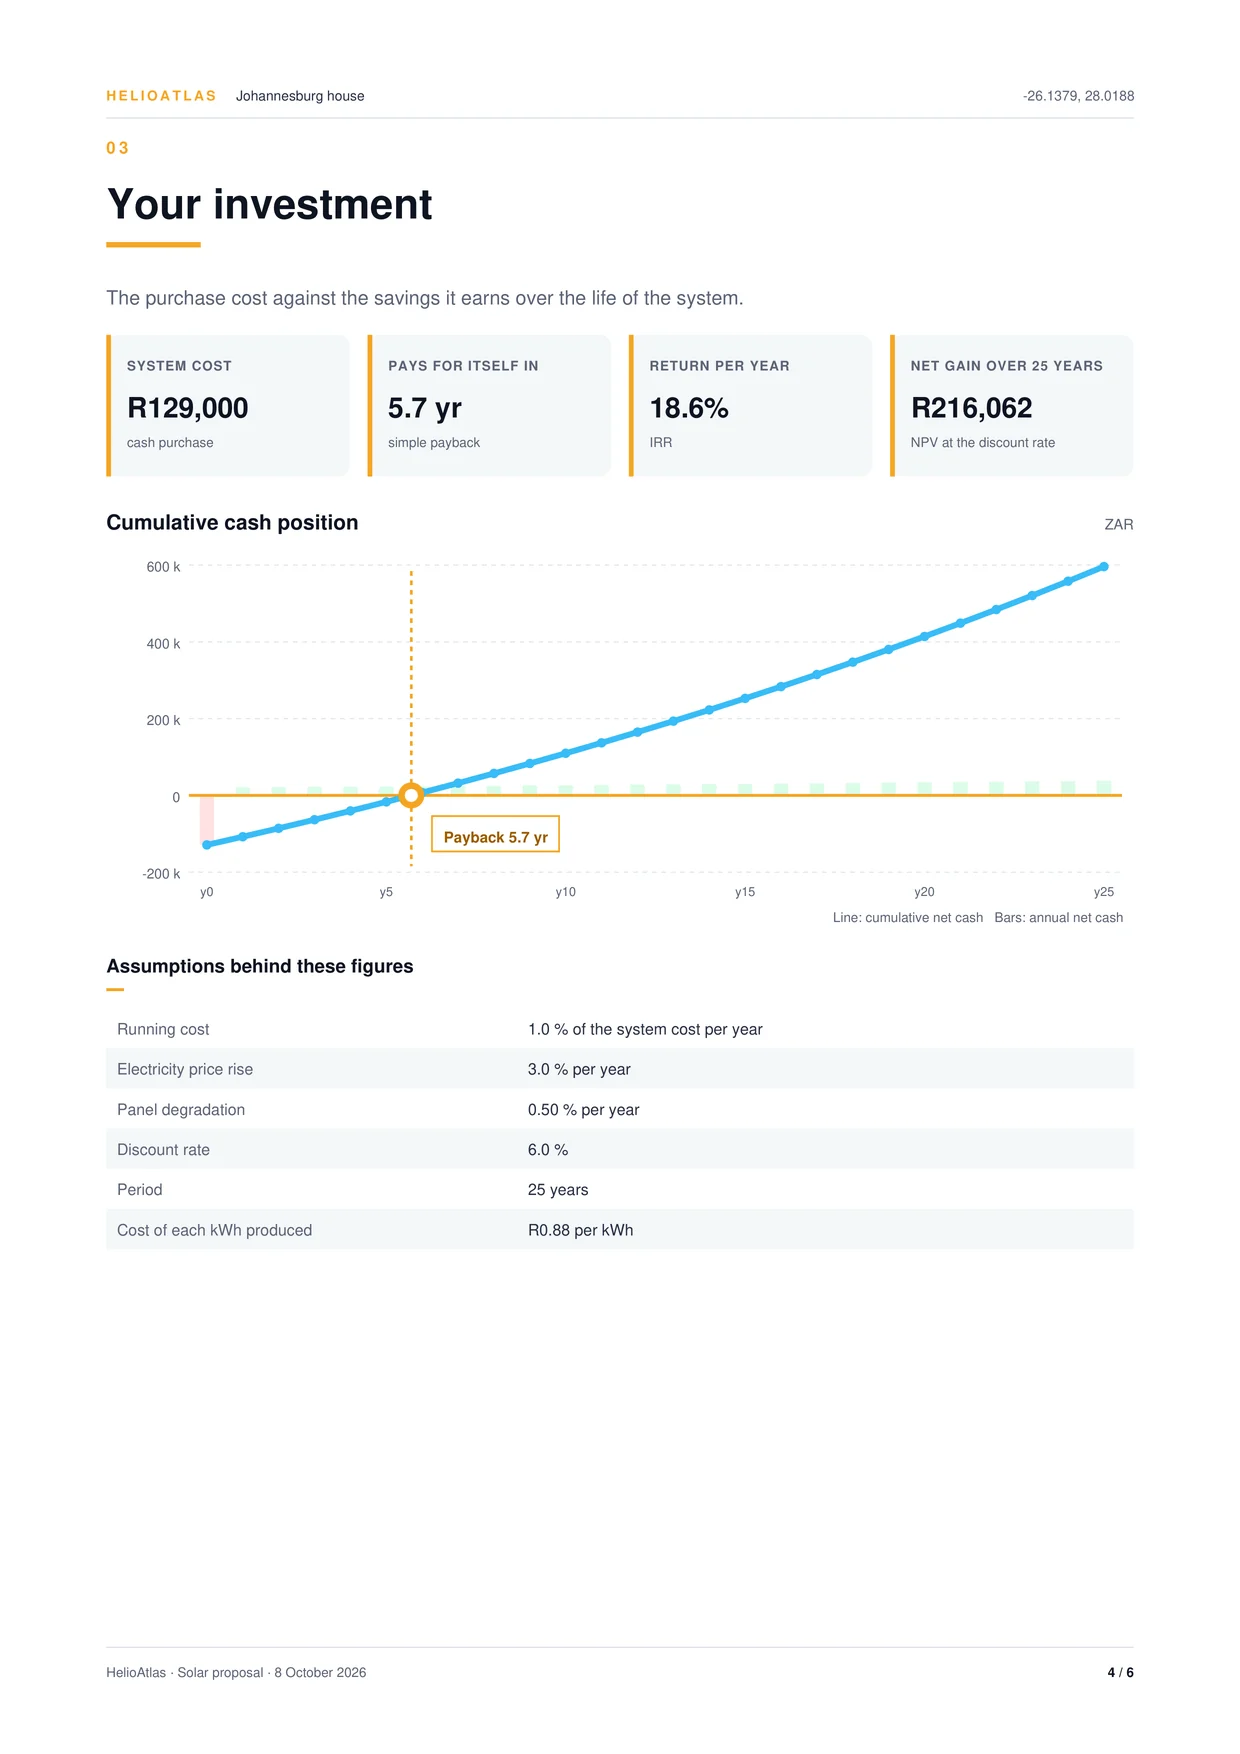Click the 'Bars: annual net cash' legend
Image resolution: width=1240 pixels, height=1754 pixels.
coord(1059,918)
